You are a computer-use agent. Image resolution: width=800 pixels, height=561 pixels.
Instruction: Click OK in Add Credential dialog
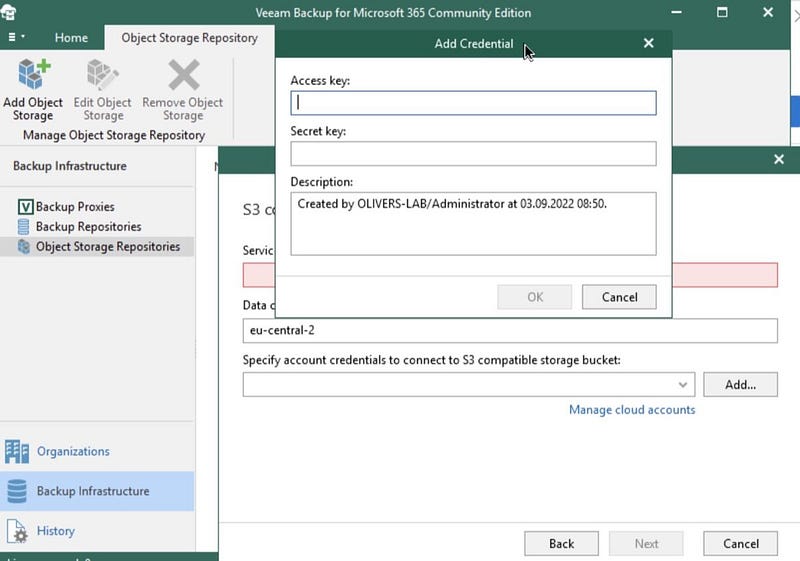(534, 297)
